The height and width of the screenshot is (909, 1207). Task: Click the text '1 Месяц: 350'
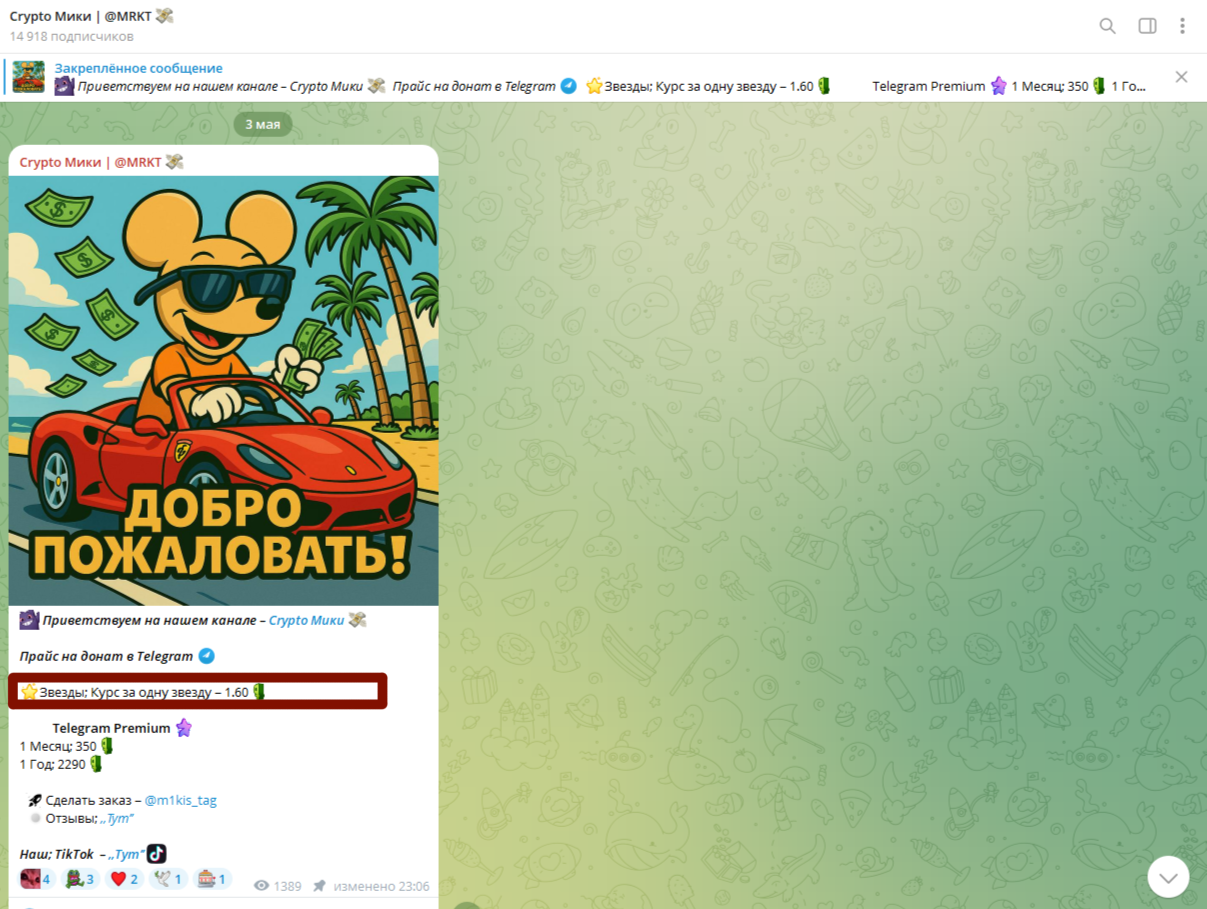58,746
